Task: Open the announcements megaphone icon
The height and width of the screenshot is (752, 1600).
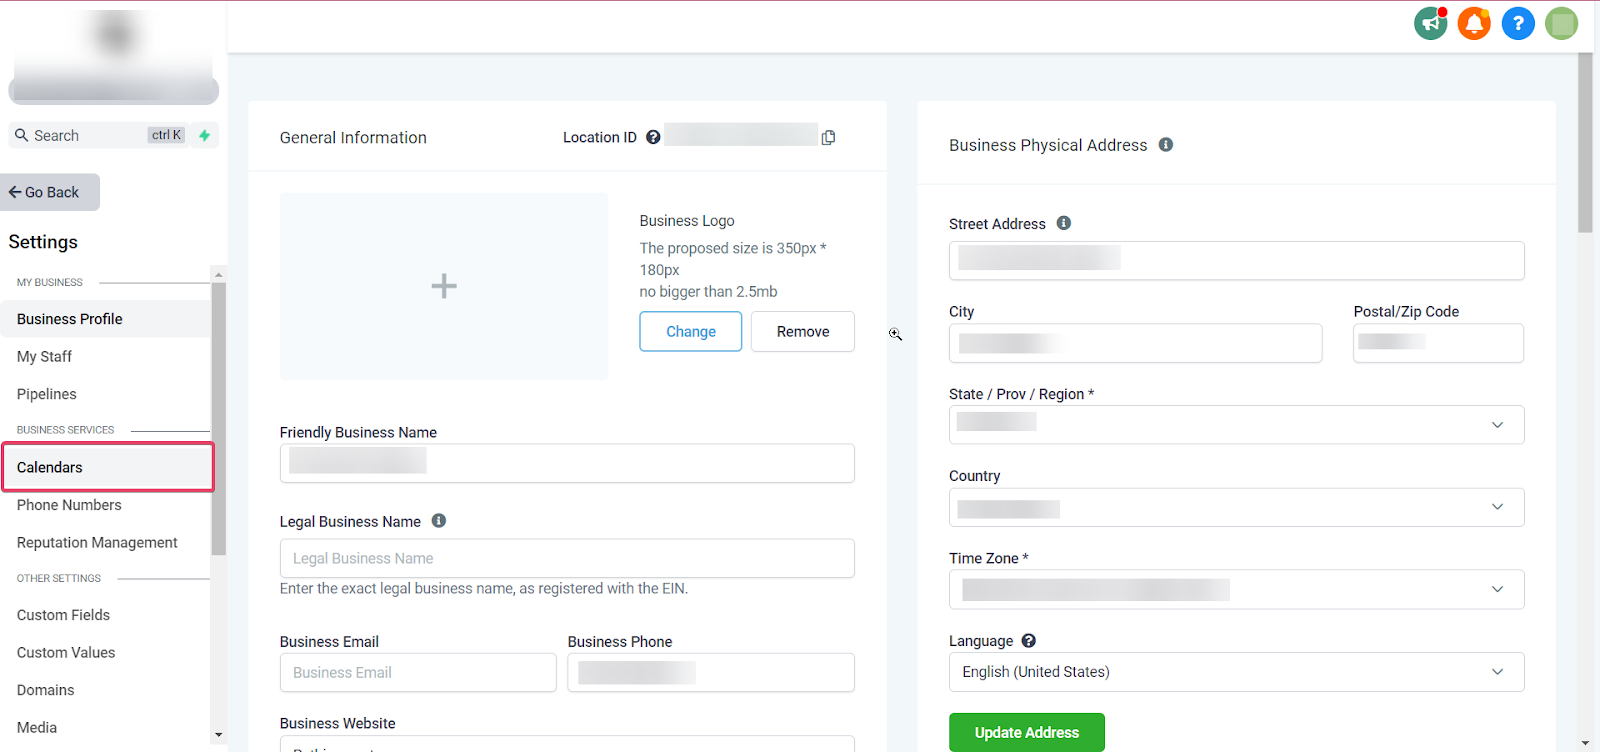Action: pyautogui.click(x=1431, y=23)
